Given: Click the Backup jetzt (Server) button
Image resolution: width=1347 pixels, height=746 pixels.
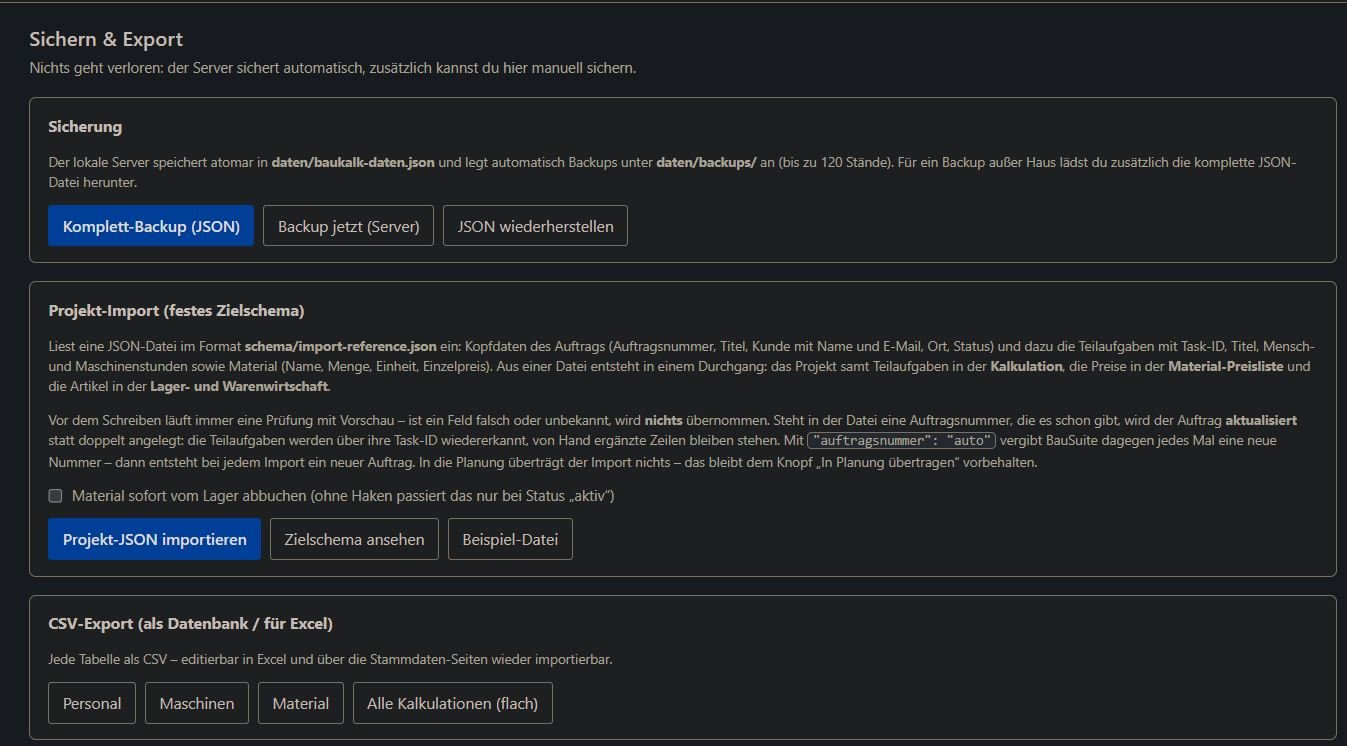Looking at the screenshot, I should click(348, 226).
